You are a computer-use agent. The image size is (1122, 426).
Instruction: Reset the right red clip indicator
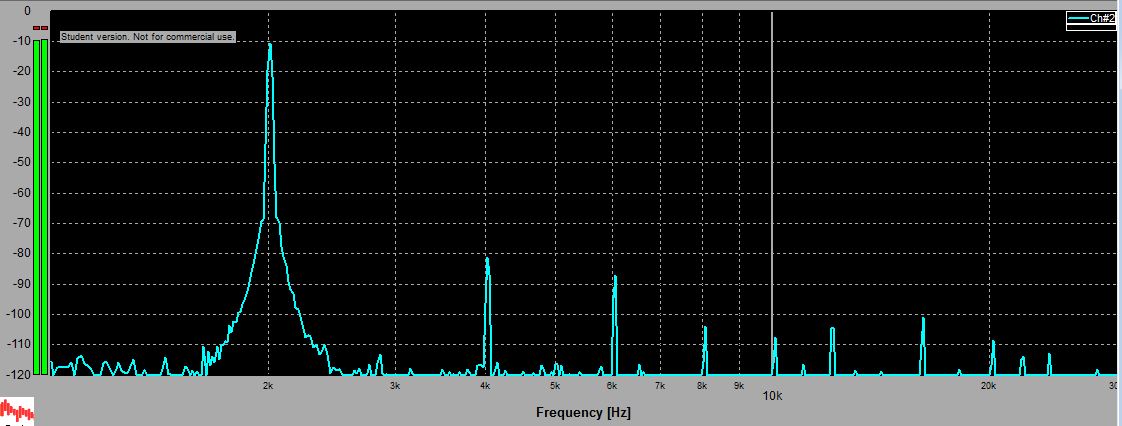(44, 28)
